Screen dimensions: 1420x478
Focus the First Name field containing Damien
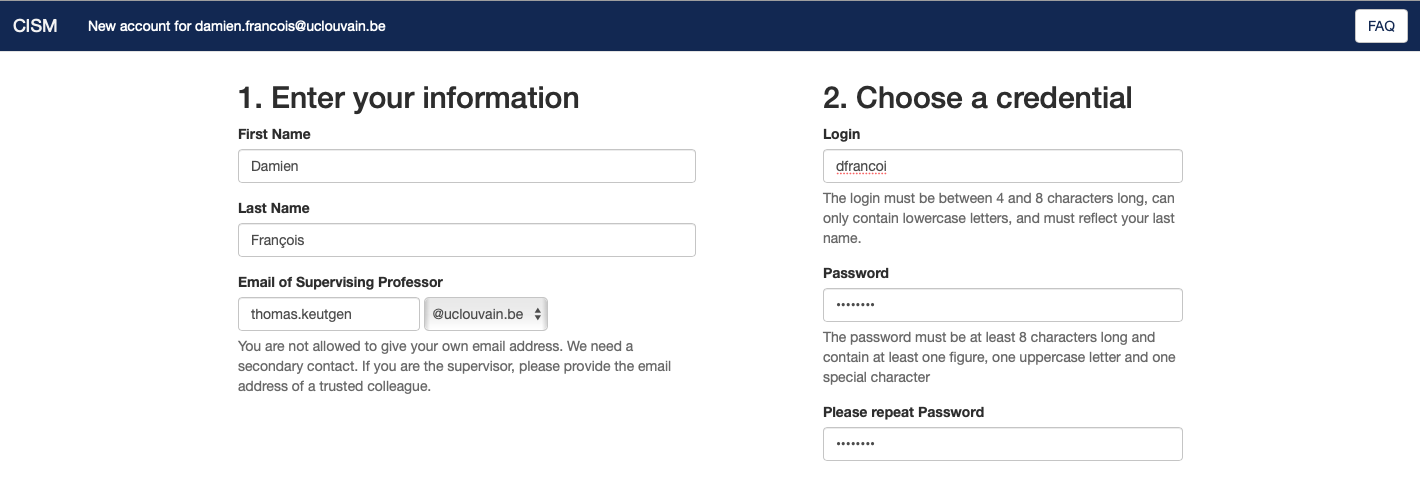point(466,166)
